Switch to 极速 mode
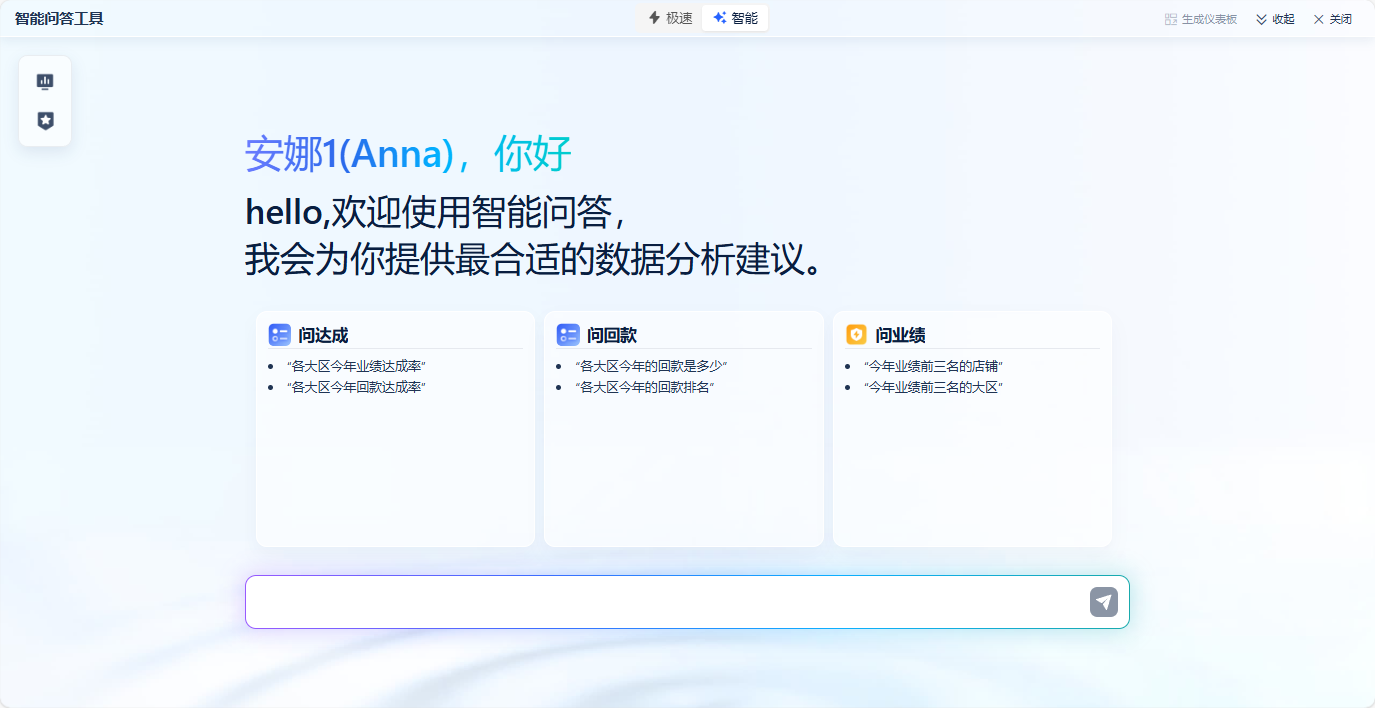1375x708 pixels. 670,18
